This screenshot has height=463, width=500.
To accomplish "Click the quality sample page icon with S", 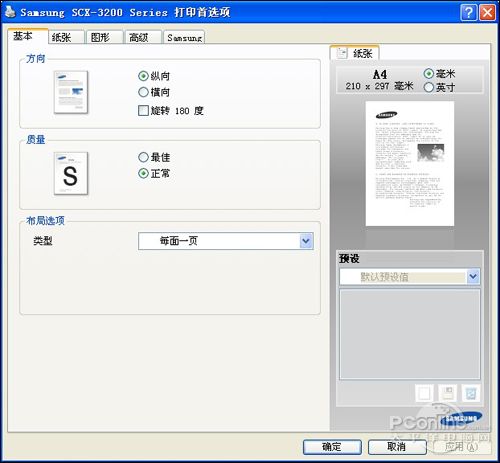I will [71, 173].
